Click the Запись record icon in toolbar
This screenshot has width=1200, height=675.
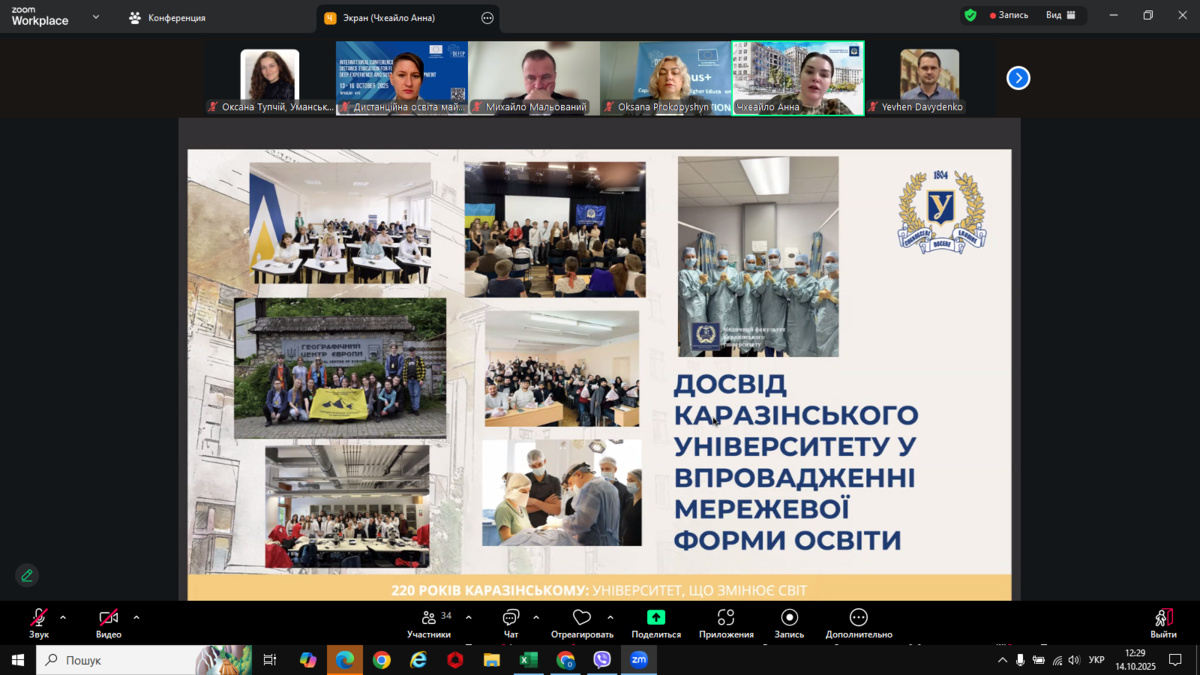point(789,618)
